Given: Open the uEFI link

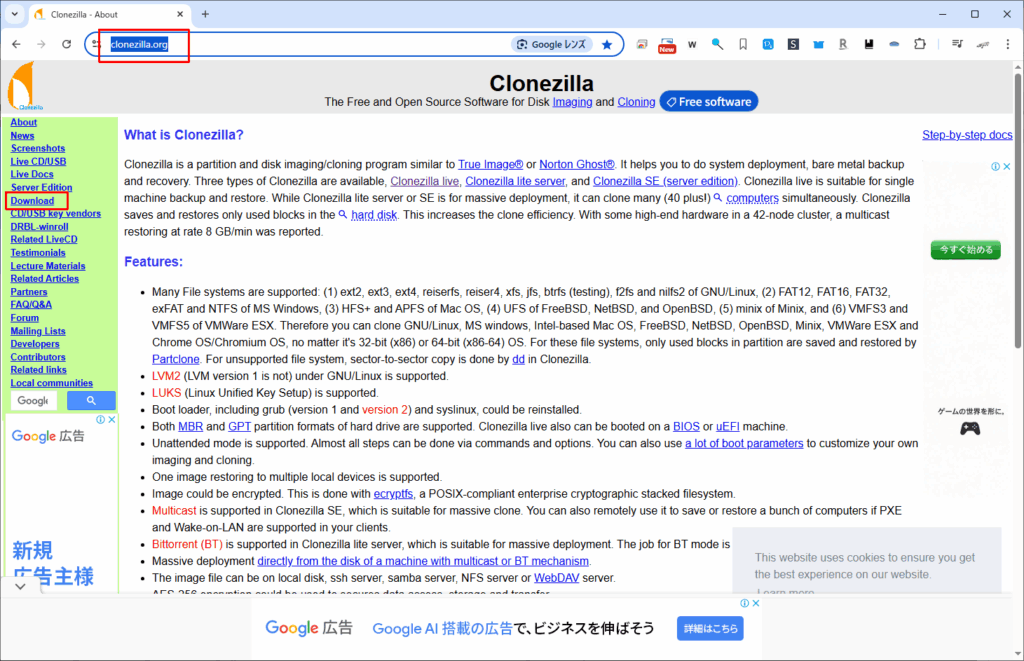Looking at the screenshot, I should (x=728, y=427).
